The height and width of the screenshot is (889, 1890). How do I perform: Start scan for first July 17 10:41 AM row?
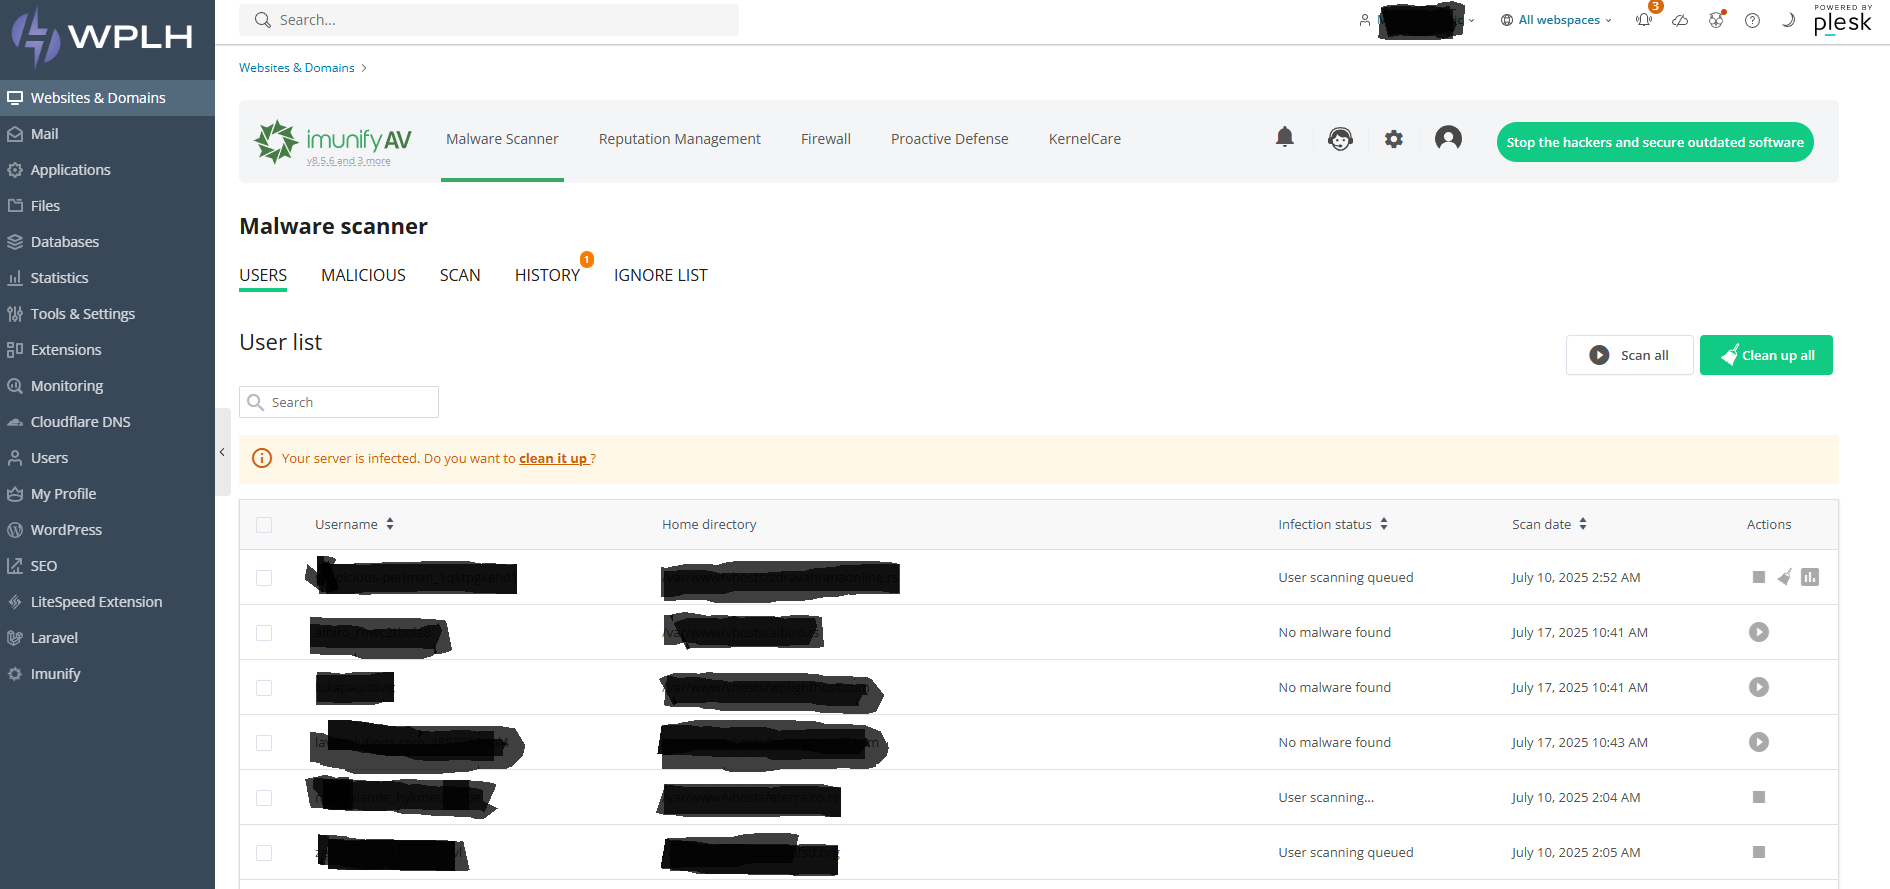point(1759,632)
